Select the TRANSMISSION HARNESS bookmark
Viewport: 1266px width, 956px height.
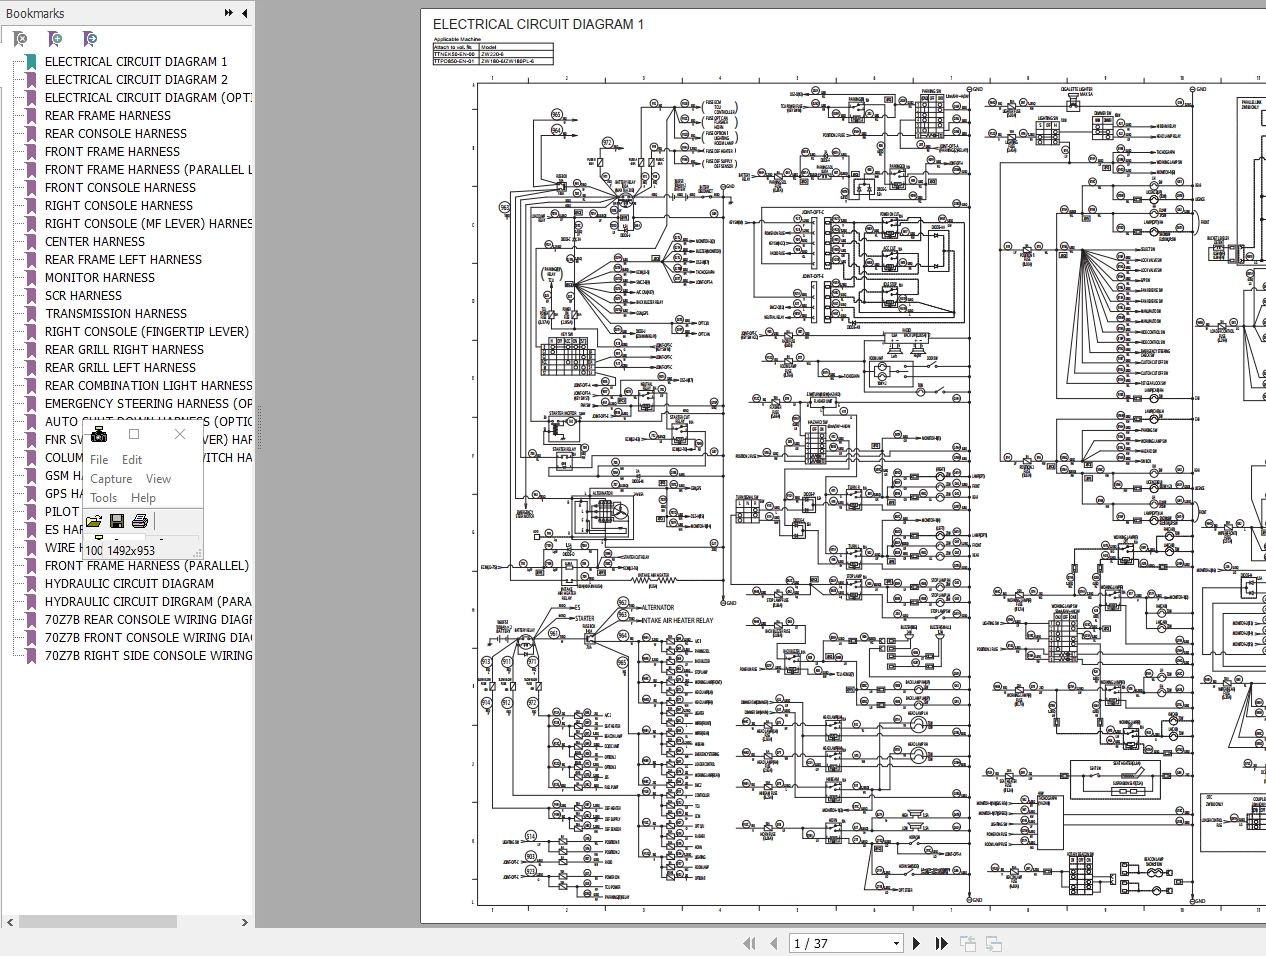116,314
